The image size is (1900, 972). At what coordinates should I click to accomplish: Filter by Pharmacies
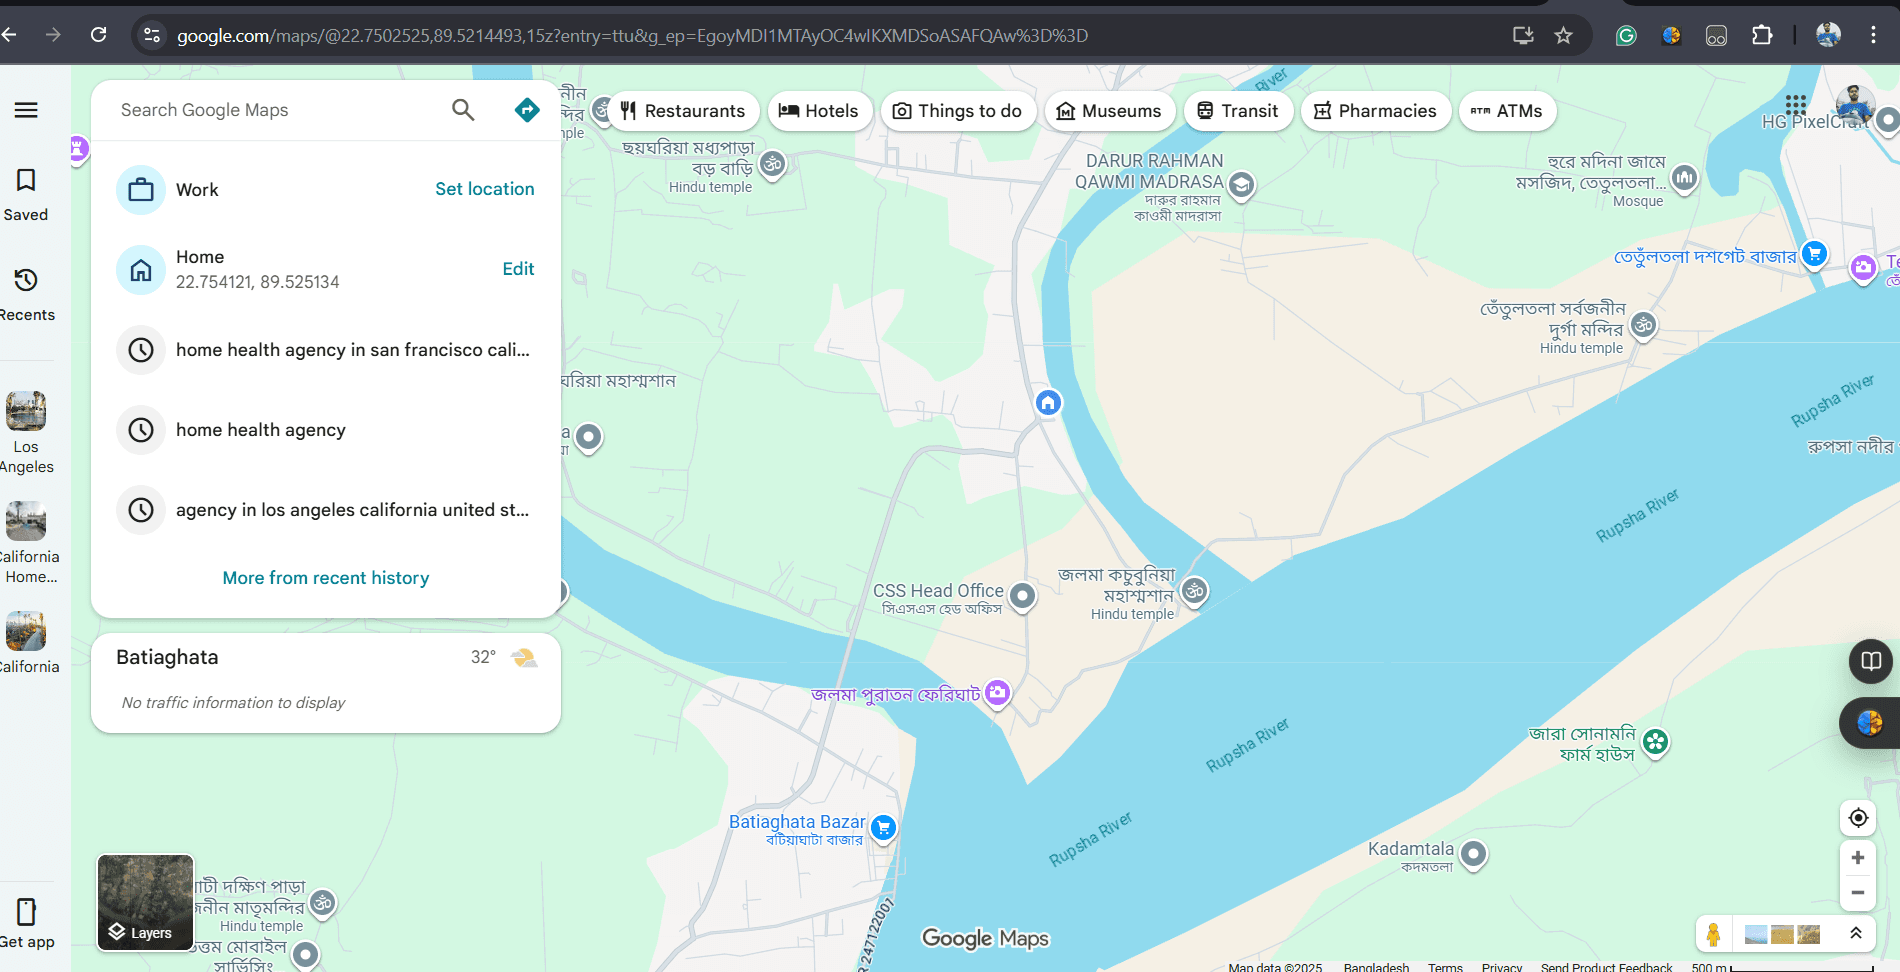1375,111
